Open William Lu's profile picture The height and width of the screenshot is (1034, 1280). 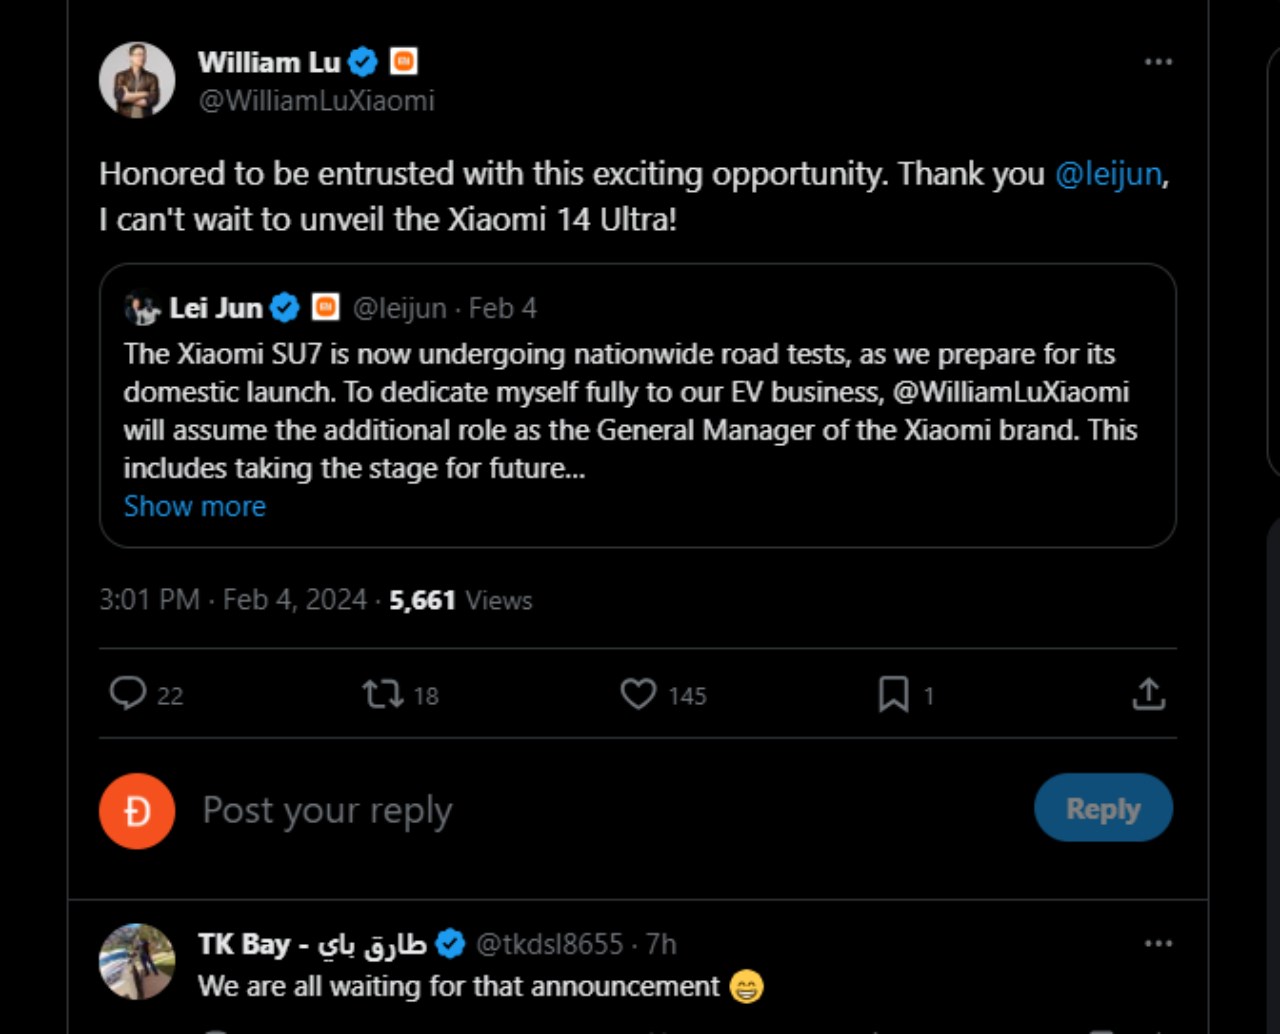[137, 80]
